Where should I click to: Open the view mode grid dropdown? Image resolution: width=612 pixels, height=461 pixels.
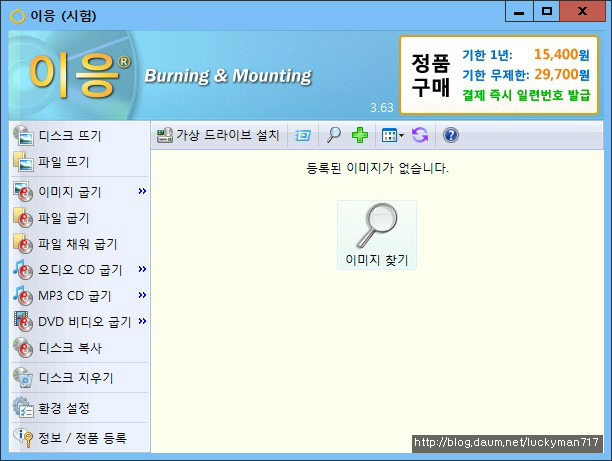(393, 135)
